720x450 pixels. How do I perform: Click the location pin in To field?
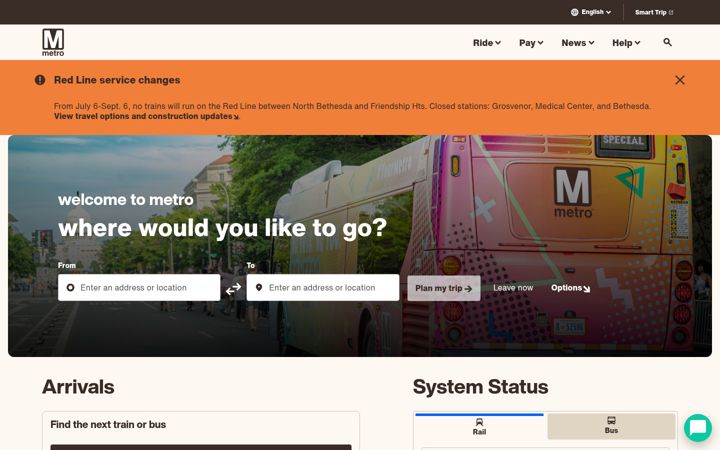tap(259, 287)
